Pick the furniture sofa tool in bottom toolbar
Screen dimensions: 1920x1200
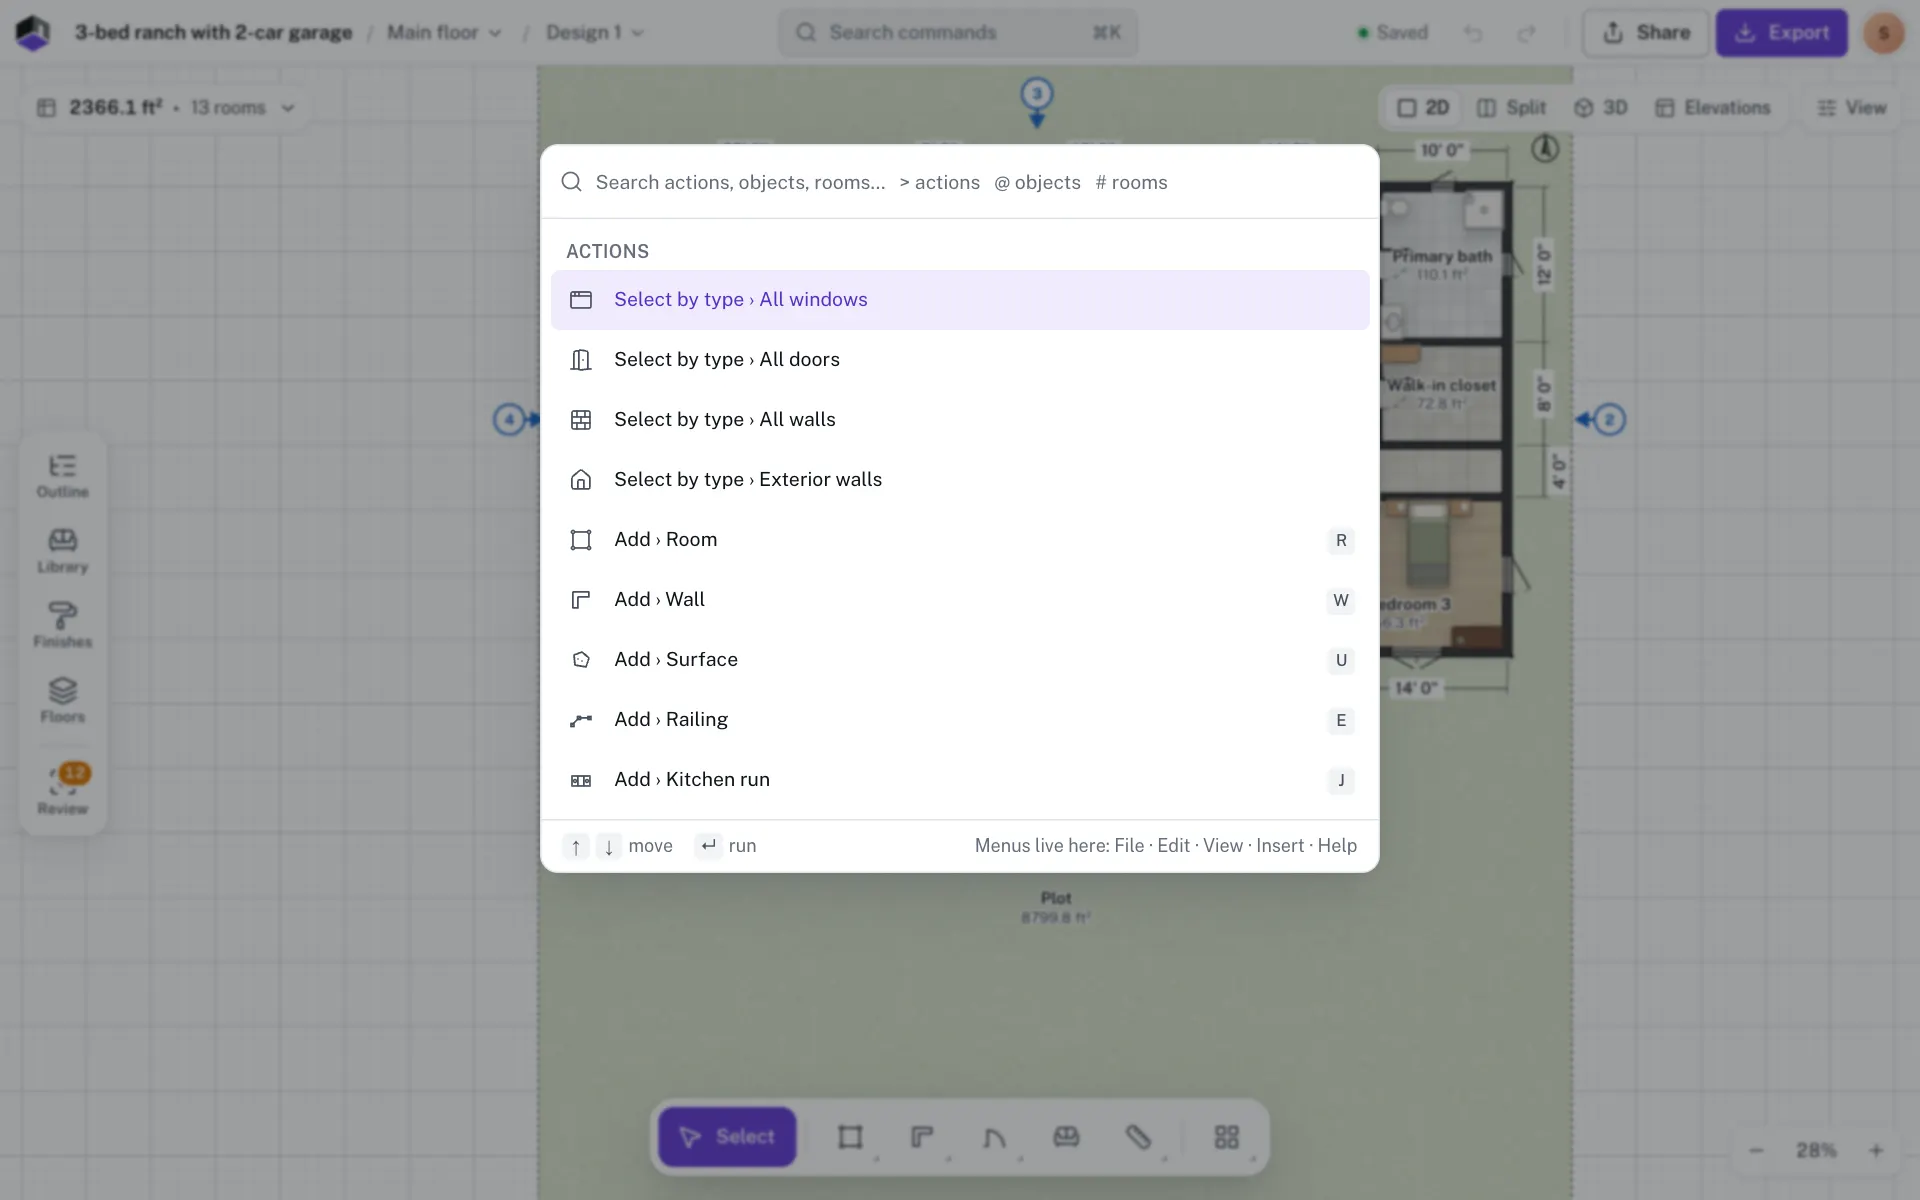tap(1066, 1137)
